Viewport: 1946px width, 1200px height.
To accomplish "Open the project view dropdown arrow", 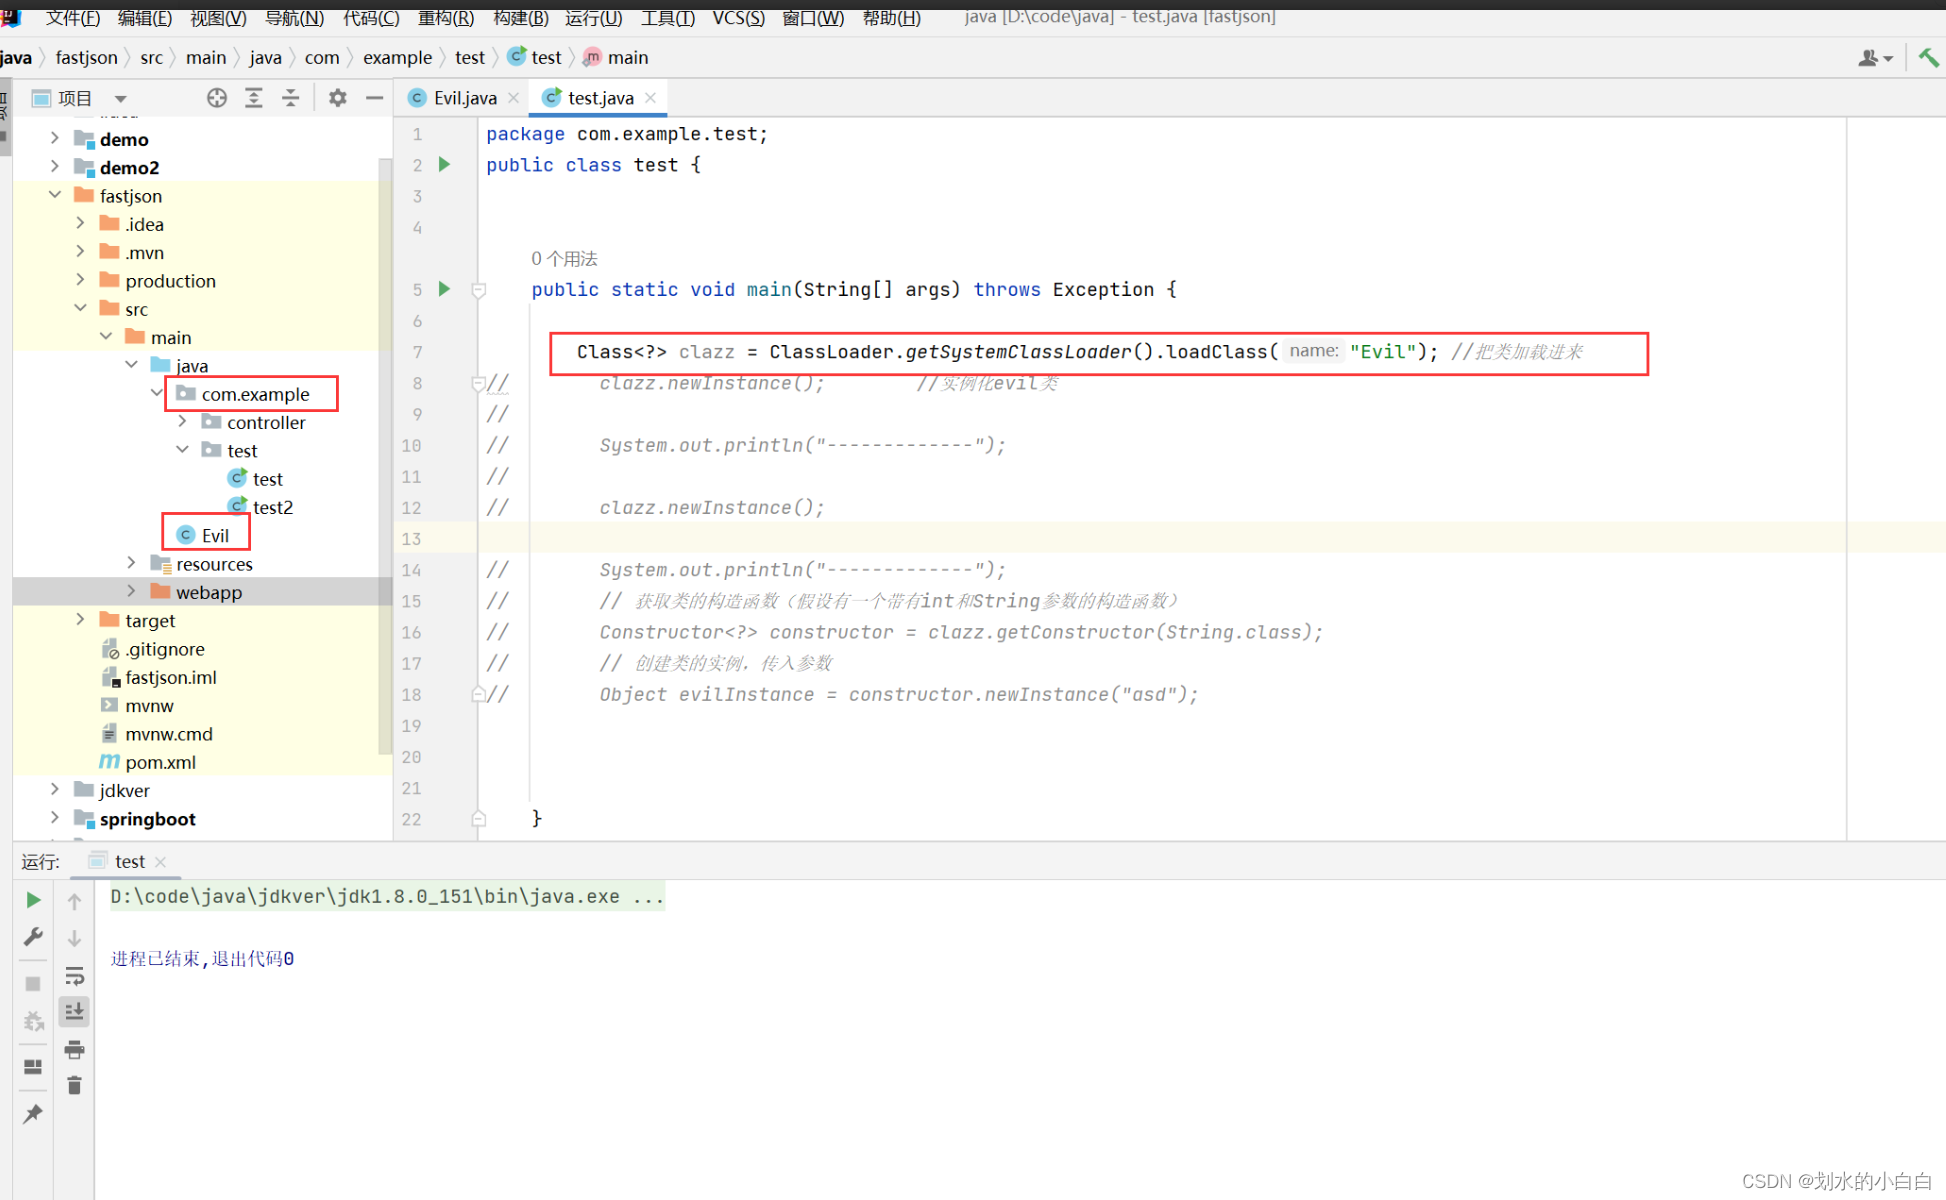I will 121,98.
